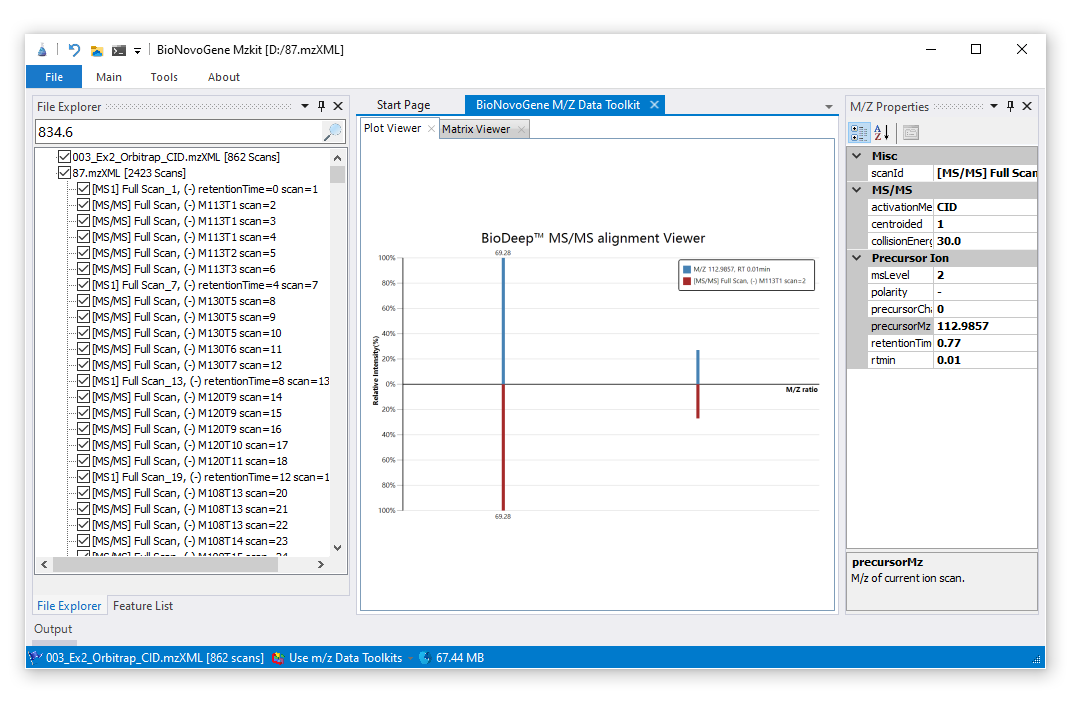
Task: Toggle checkbox for M130T7 scan=12
Action: pos(84,364)
